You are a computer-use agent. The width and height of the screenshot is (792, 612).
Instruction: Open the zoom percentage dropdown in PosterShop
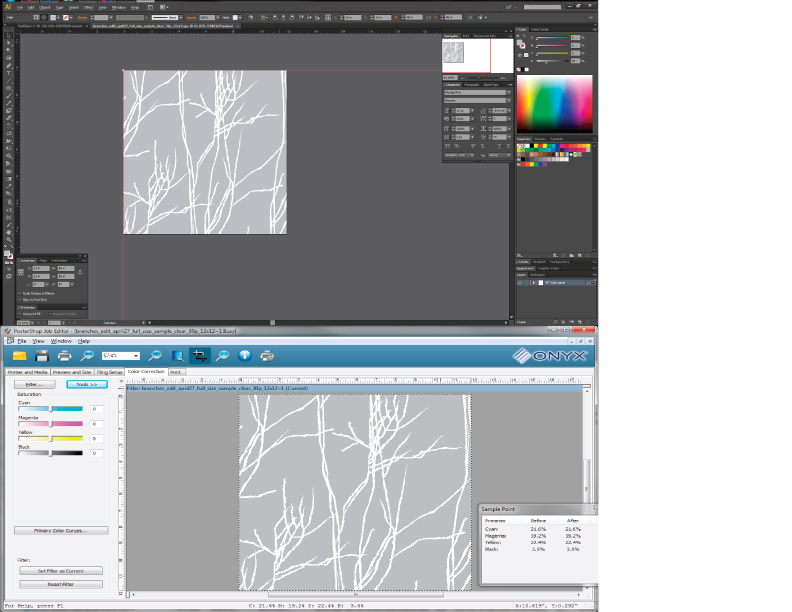(x=136, y=355)
